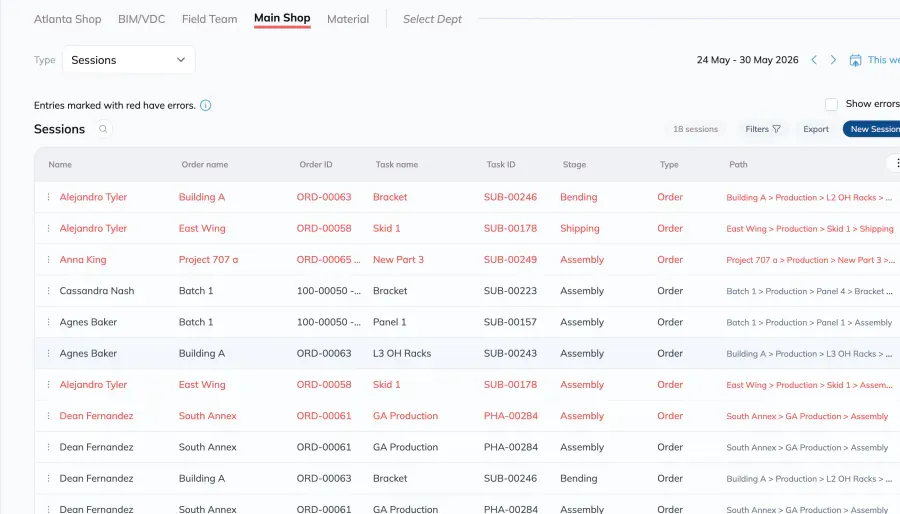Click the Order ID column header

tap(316, 165)
